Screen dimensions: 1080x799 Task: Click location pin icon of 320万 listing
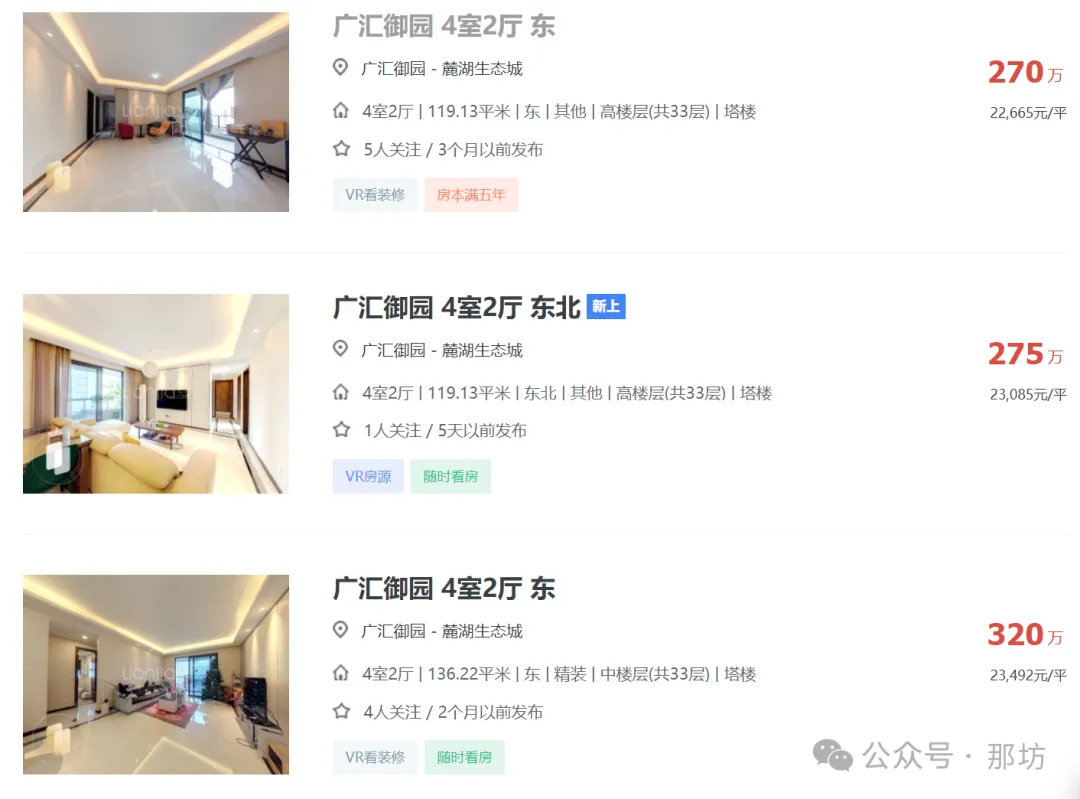point(340,630)
